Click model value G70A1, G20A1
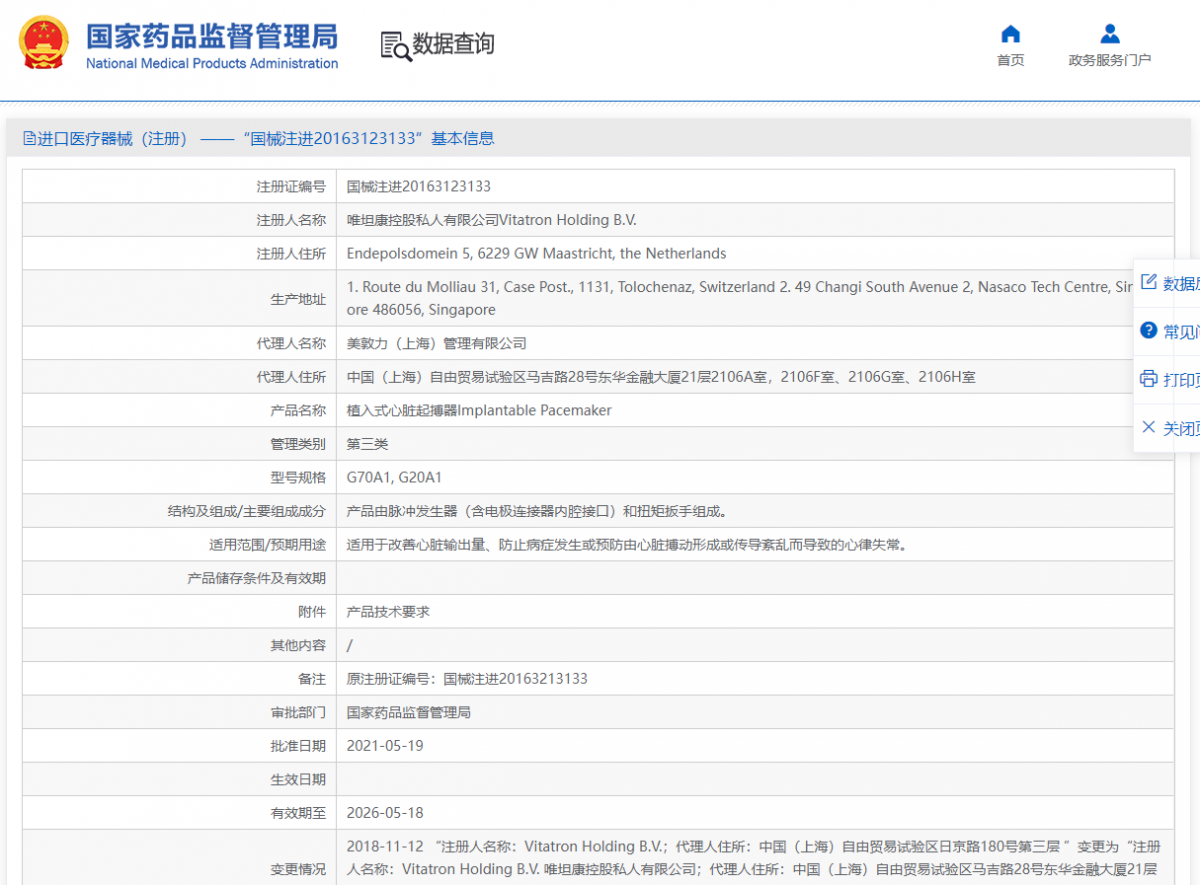Viewport: 1200px width, 885px height. pos(394,477)
